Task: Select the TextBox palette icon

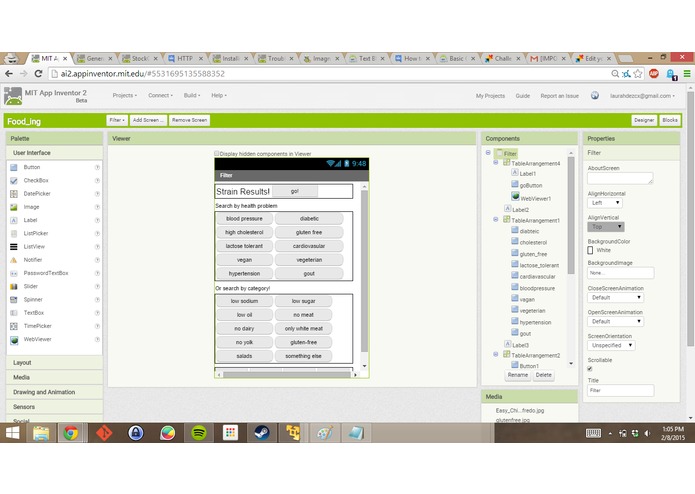Action: pos(14,313)
